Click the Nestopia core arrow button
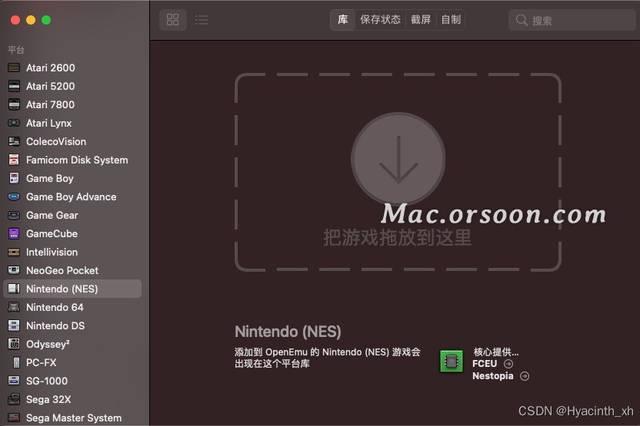The image size is (640, 426). click(525, 376)
